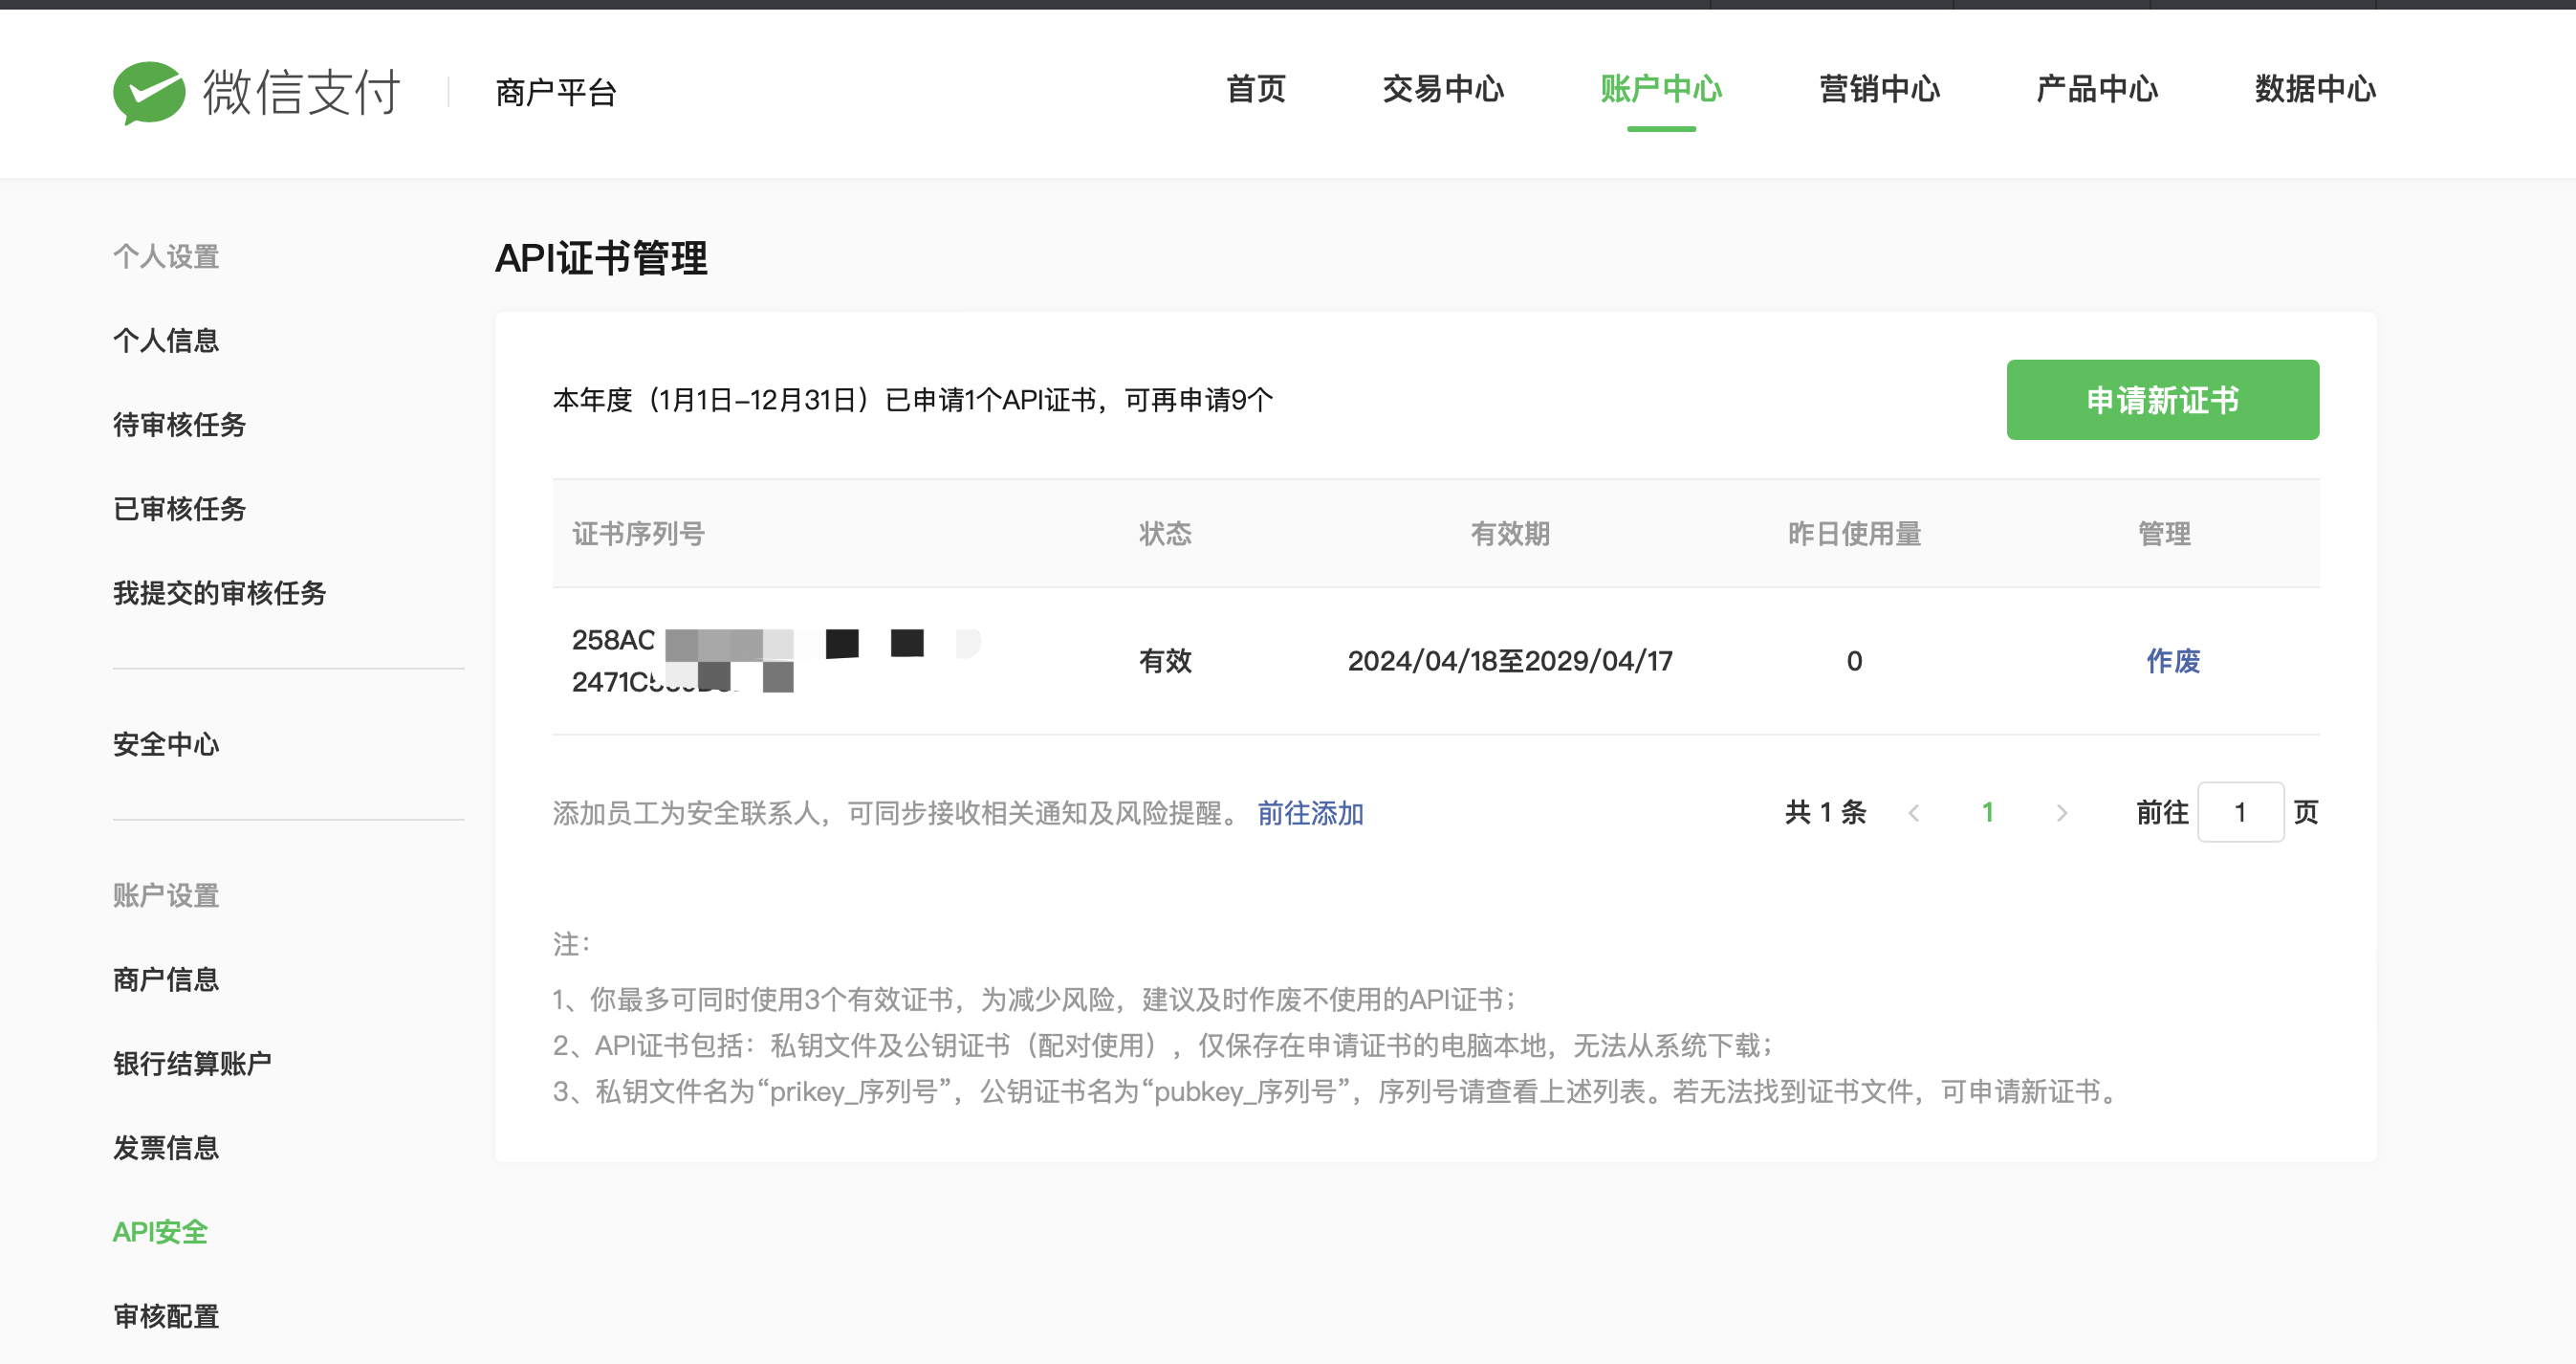Open the 首页 navigation tab

[x=1256, y=89]
